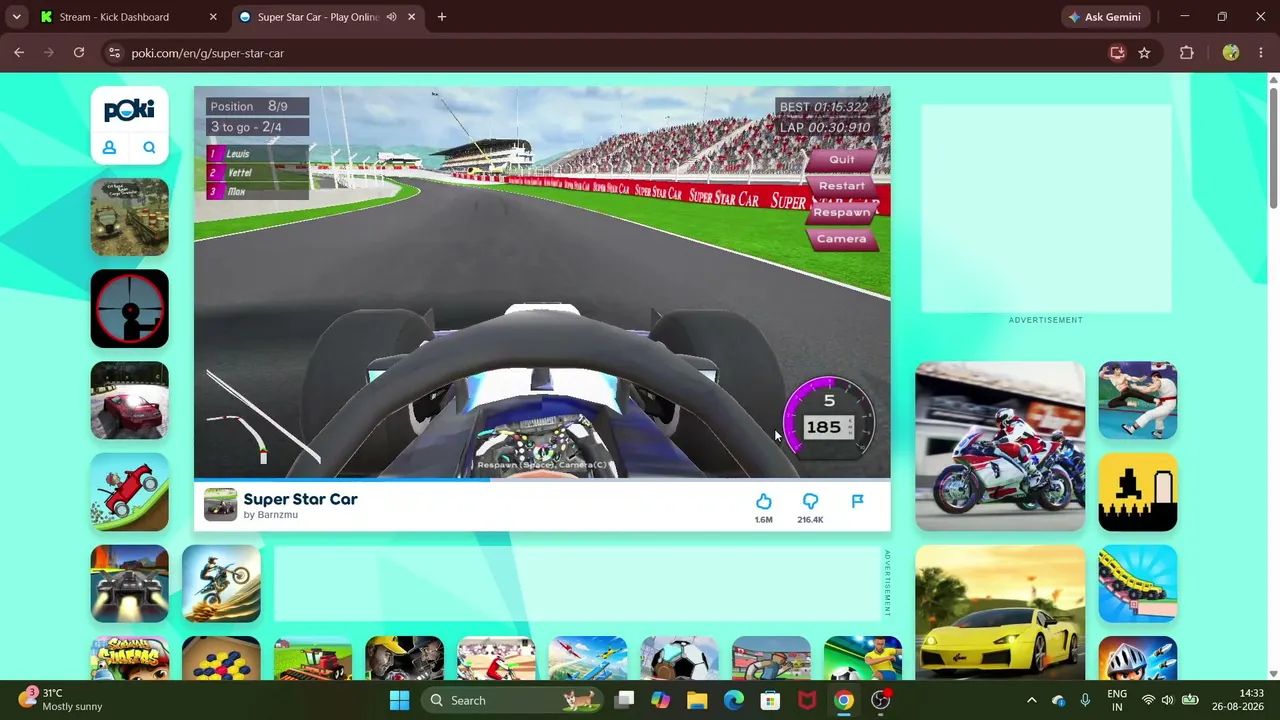
Task: Open the black stickman yellow game thumbnail
Action: (1138, 492)
